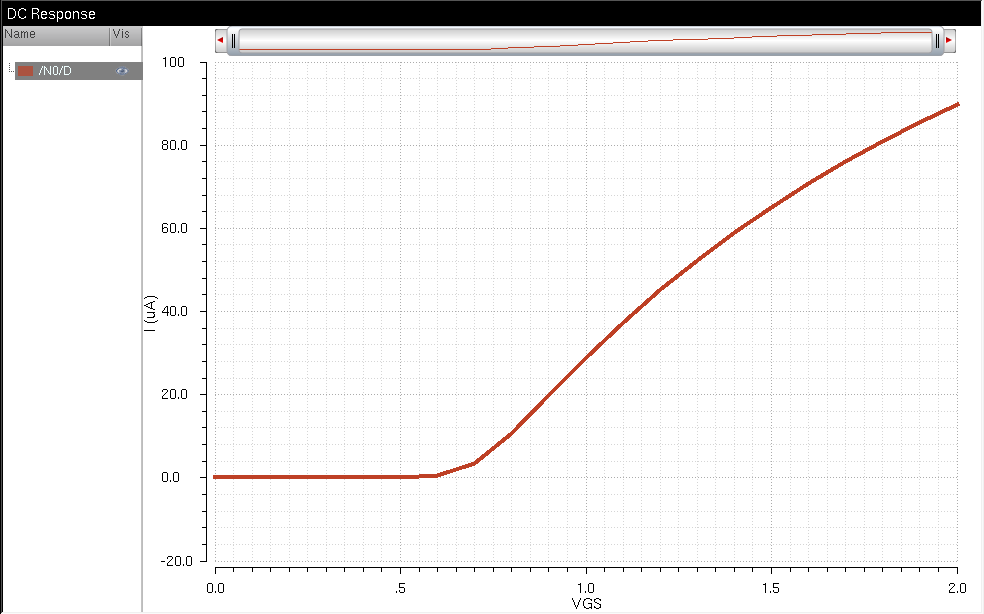Click the I (uA) y-axis label
984x614 pixels.
pos(150,313)
